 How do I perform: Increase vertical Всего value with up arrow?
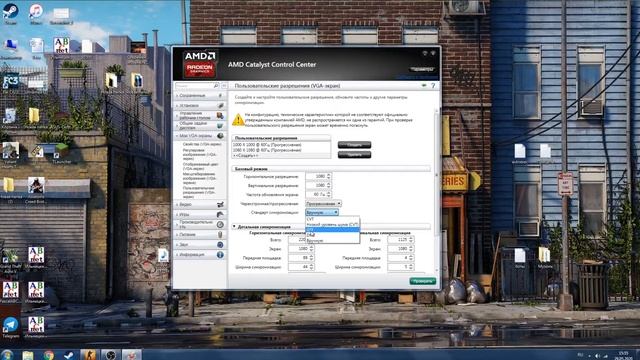pos(411,238)
